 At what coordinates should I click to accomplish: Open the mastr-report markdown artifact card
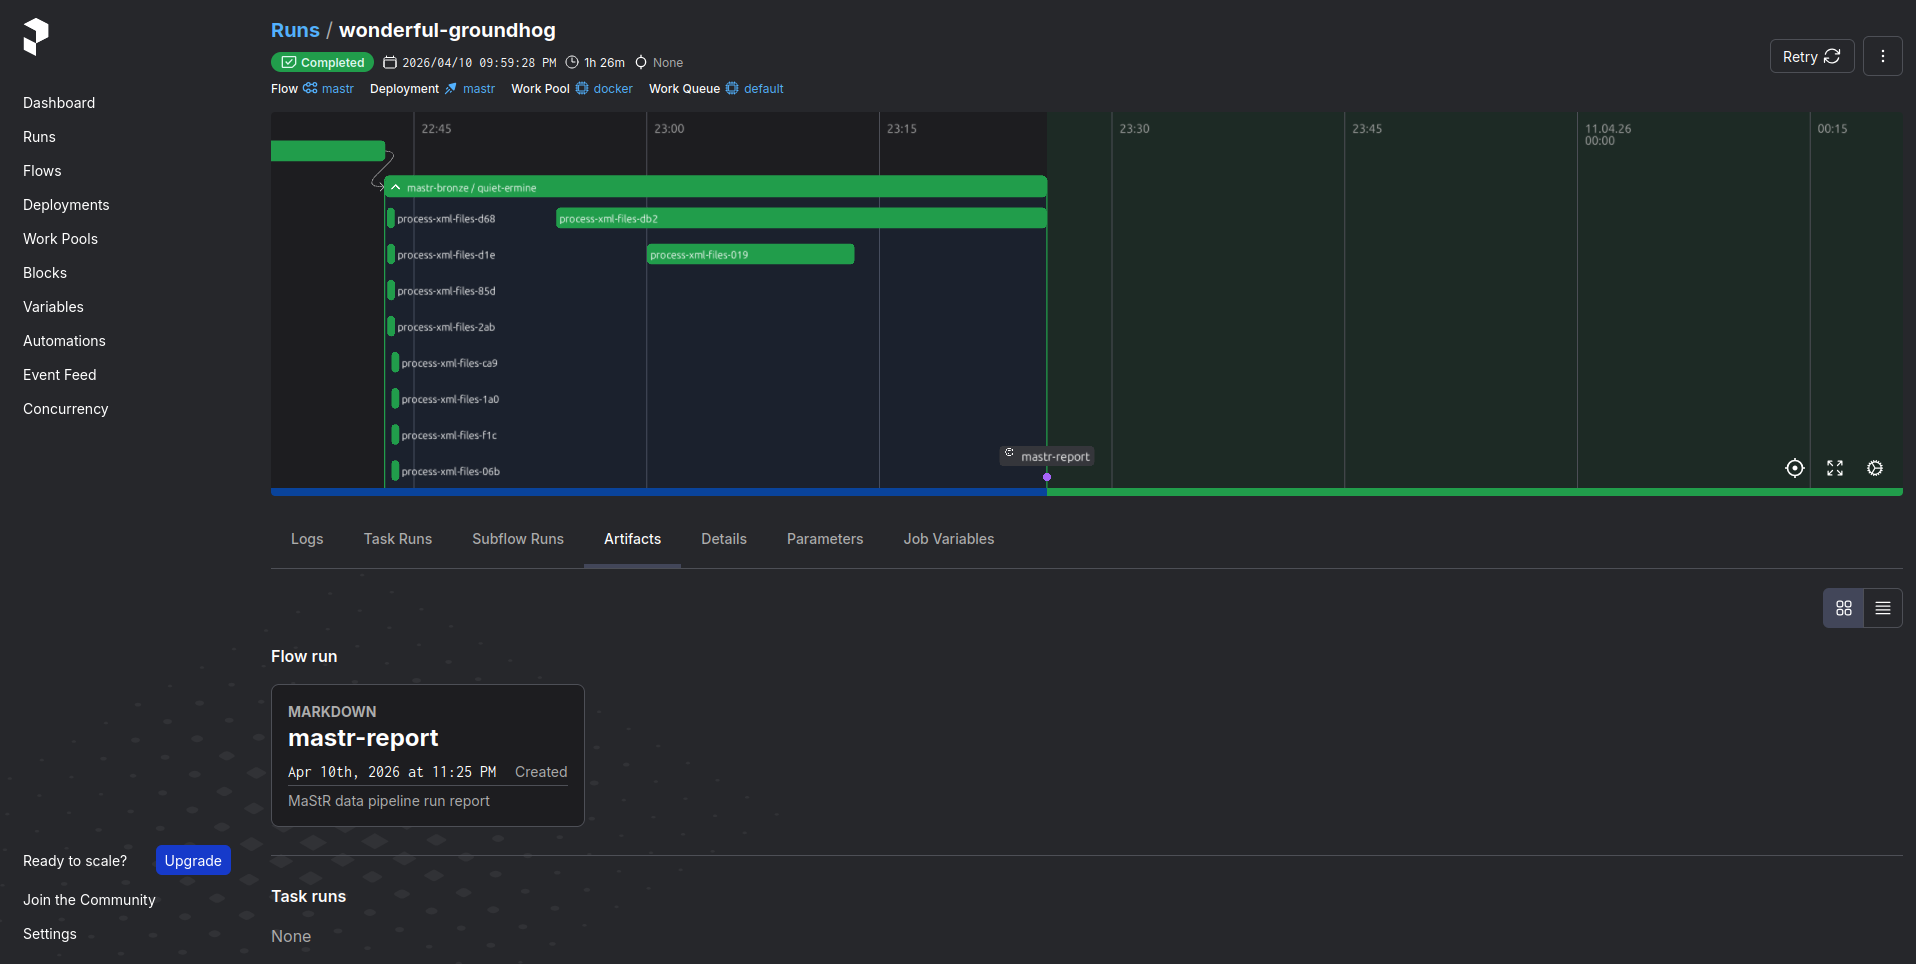[427, 755]
